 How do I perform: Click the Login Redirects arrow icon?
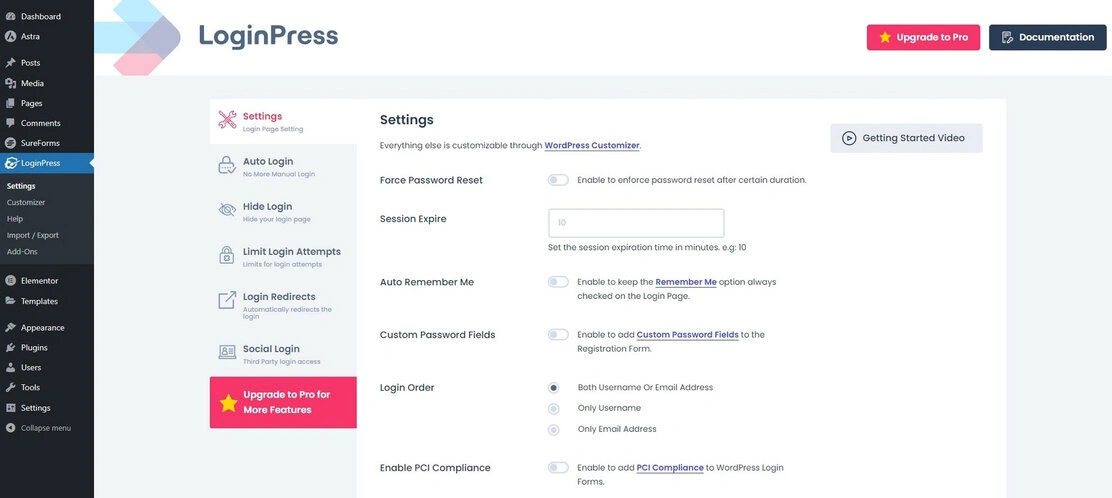tap(227, 301)
